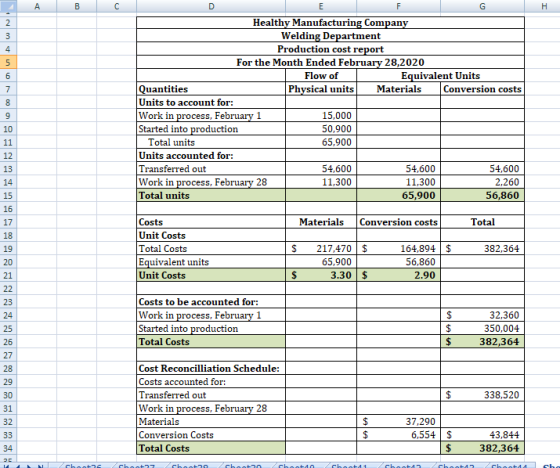Click 'For the Month Ended February 28,2020' cell

330,63
